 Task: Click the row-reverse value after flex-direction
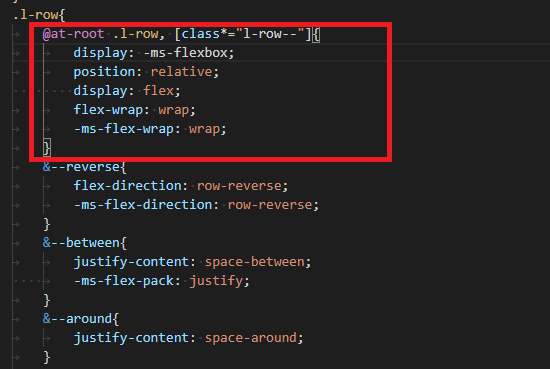pos(239,186)
